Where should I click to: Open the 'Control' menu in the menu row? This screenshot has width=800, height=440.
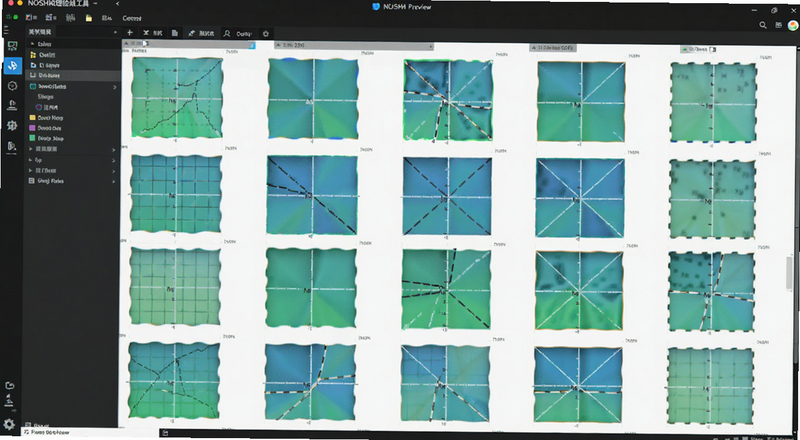(x=132, y=18)
